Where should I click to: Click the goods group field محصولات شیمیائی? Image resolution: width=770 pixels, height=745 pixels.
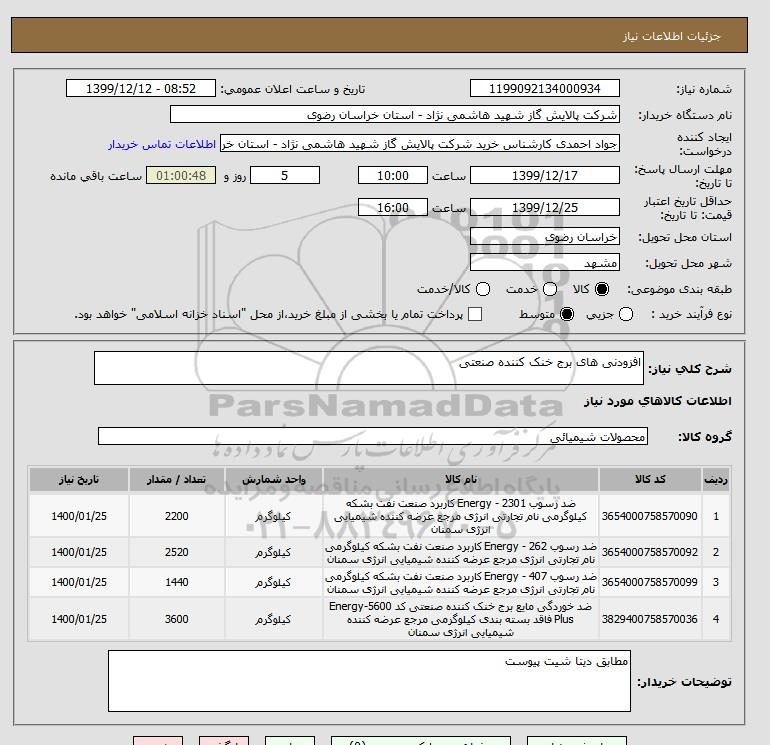click(x=373, y=436)
